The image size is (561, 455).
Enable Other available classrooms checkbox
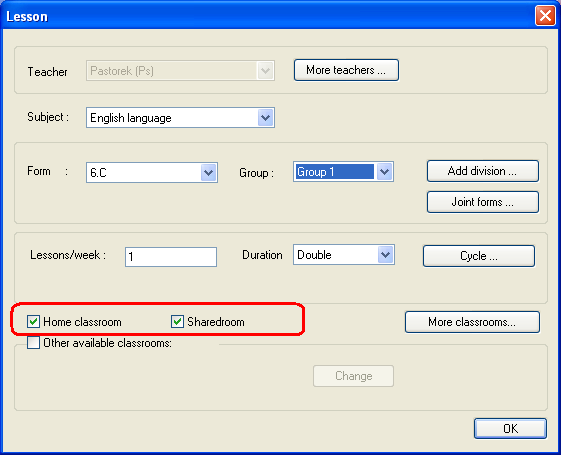click(x=33, y=343)
